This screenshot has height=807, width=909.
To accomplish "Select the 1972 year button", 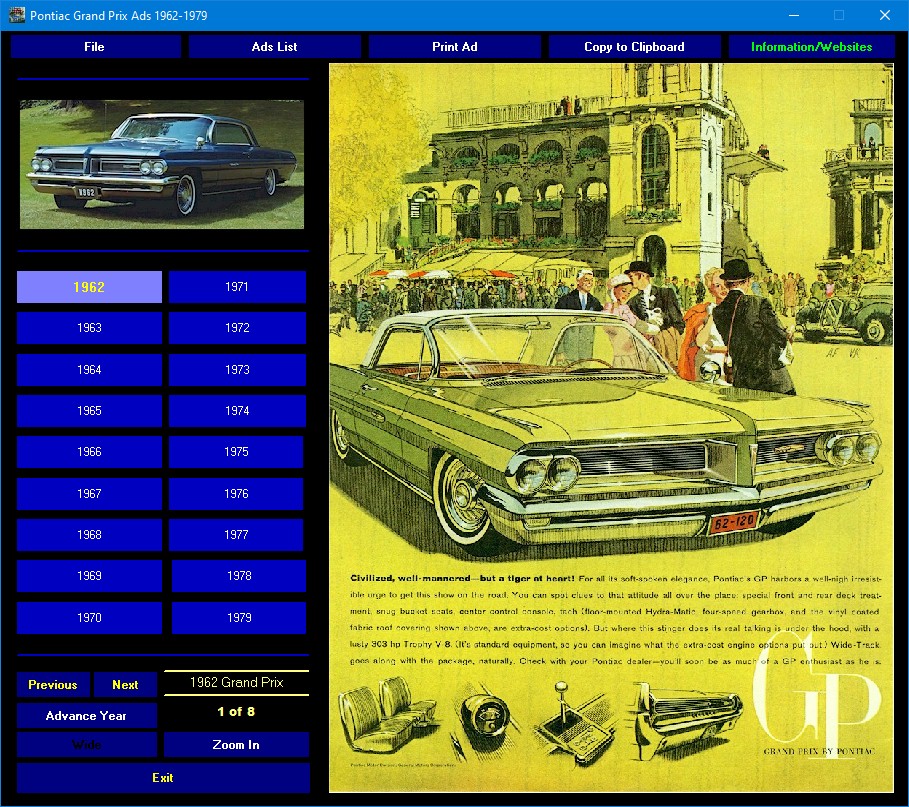I will [x=237, y=328].
